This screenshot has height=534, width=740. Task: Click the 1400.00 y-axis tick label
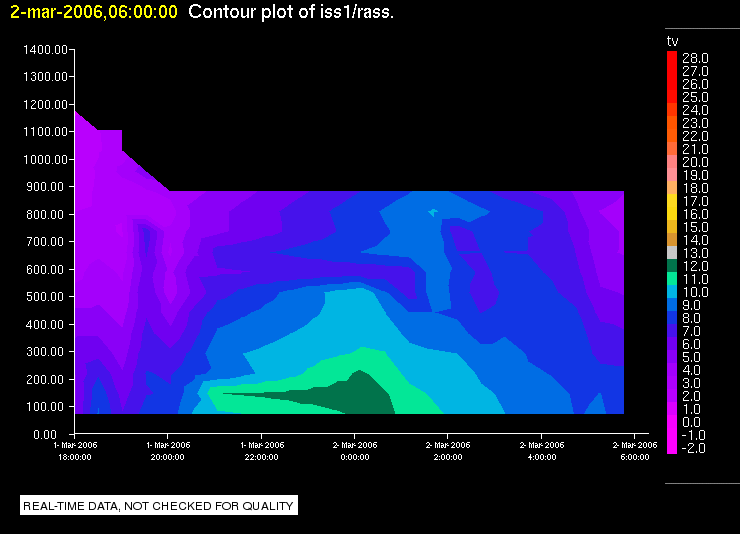(45, 50)
